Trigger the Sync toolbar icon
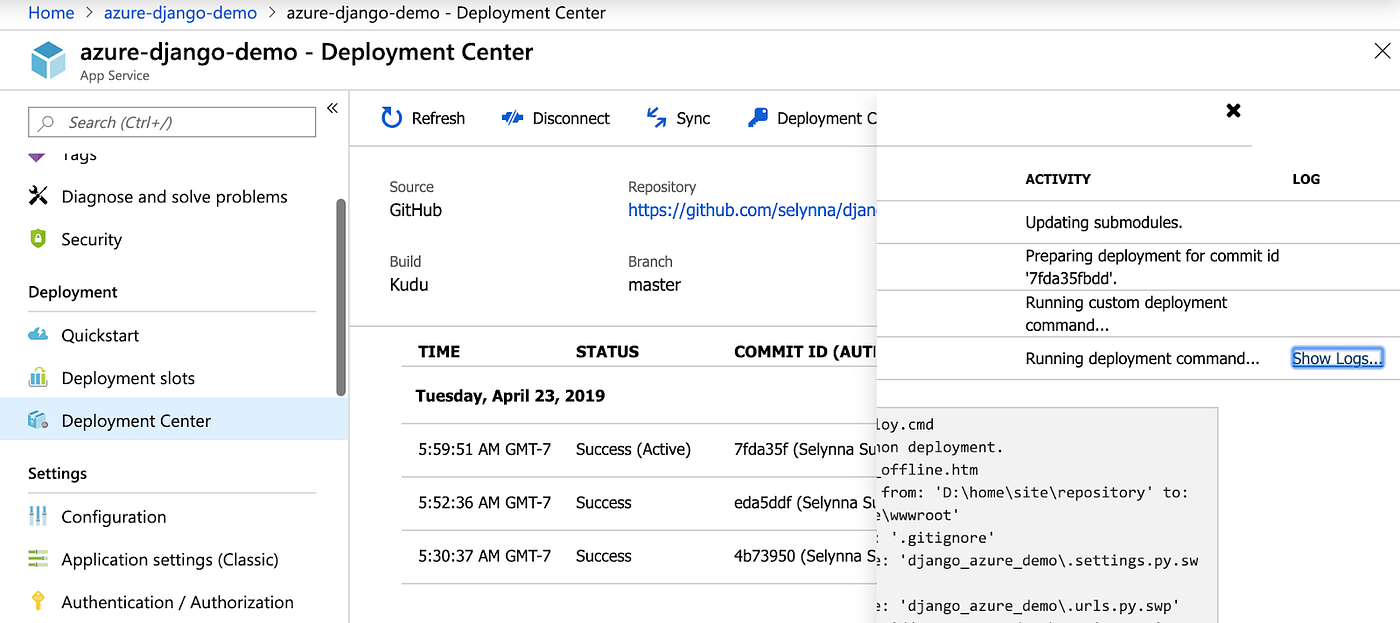 pyautogui.click(x=655, y=117)
